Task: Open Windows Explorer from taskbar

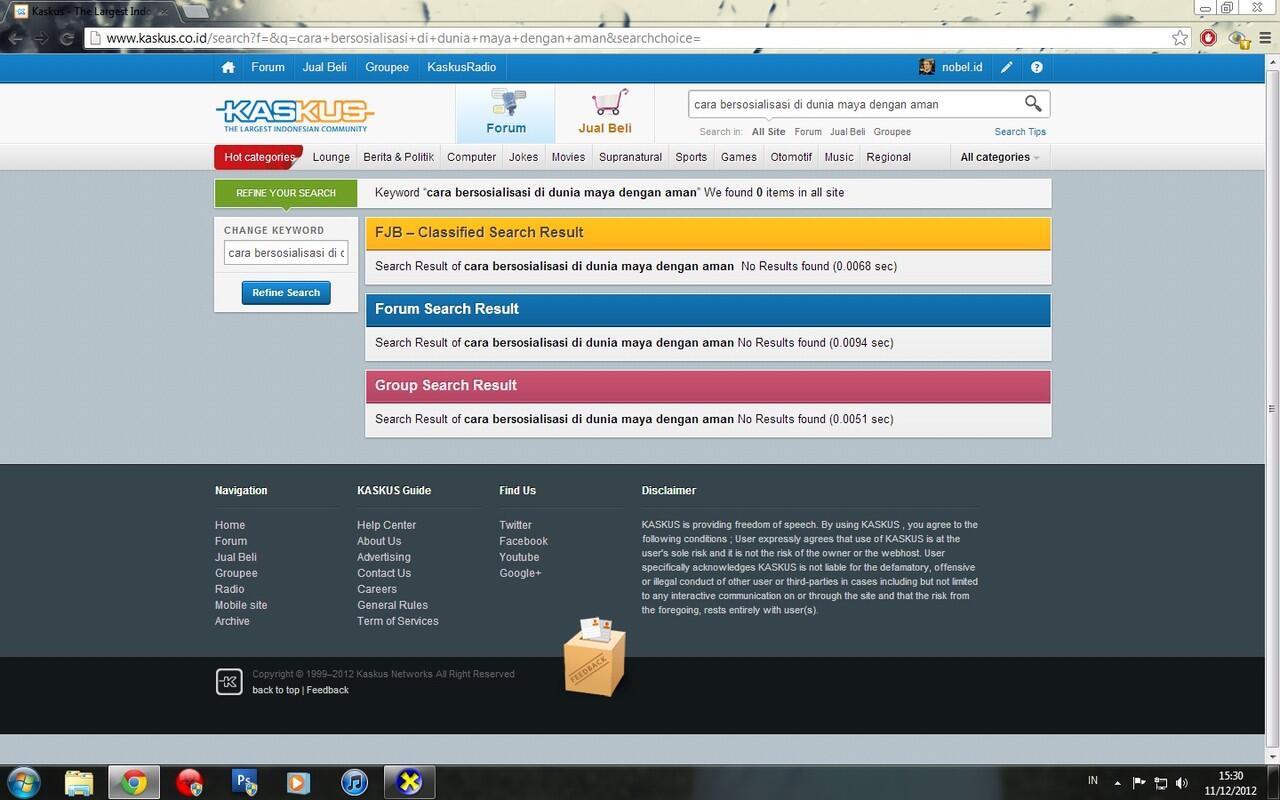Action: (79, 782)
